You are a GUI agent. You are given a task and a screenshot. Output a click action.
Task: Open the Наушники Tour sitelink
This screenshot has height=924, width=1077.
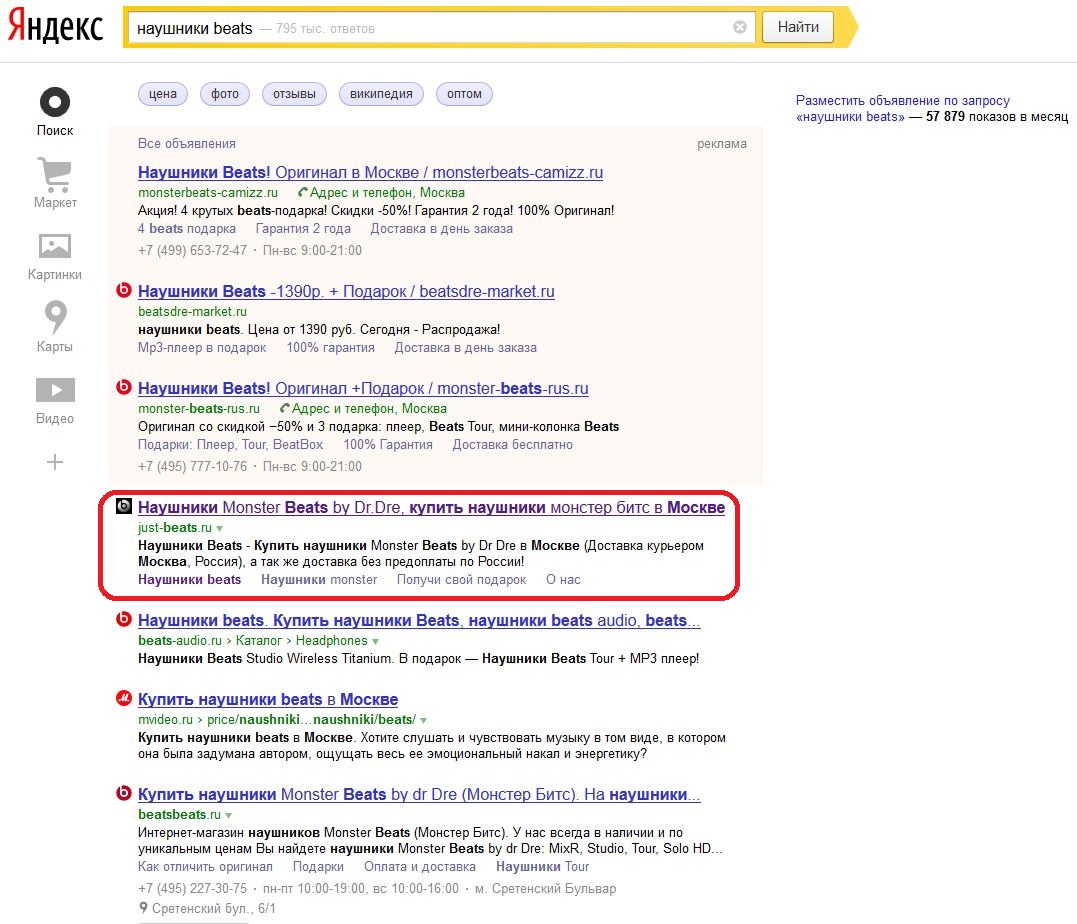pyautogui.click(x=543, y=866)
